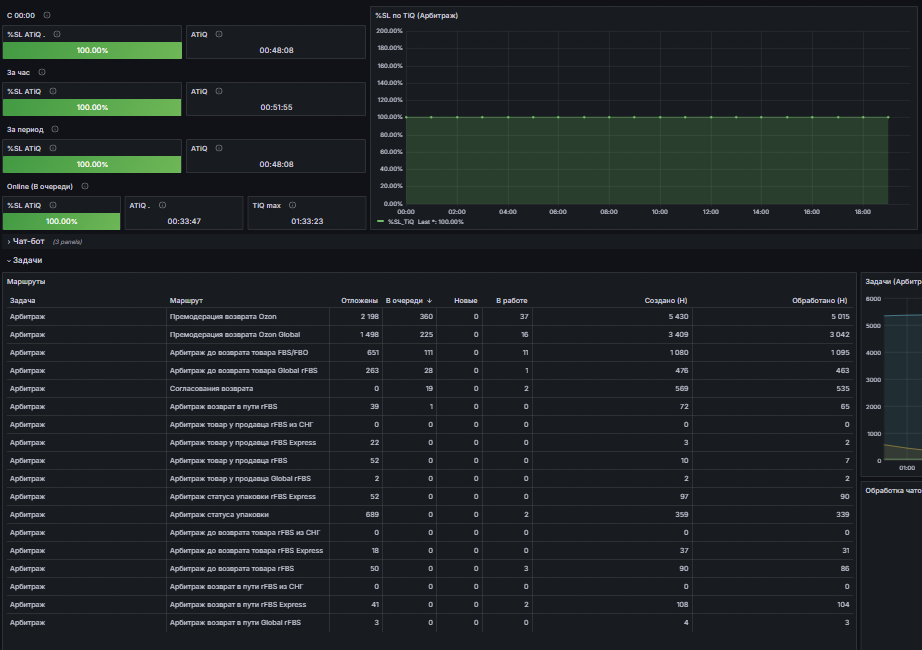Screen dimensions: 922x650
Task: Click the 'Отложены' value 2 198
Action: 369,316
